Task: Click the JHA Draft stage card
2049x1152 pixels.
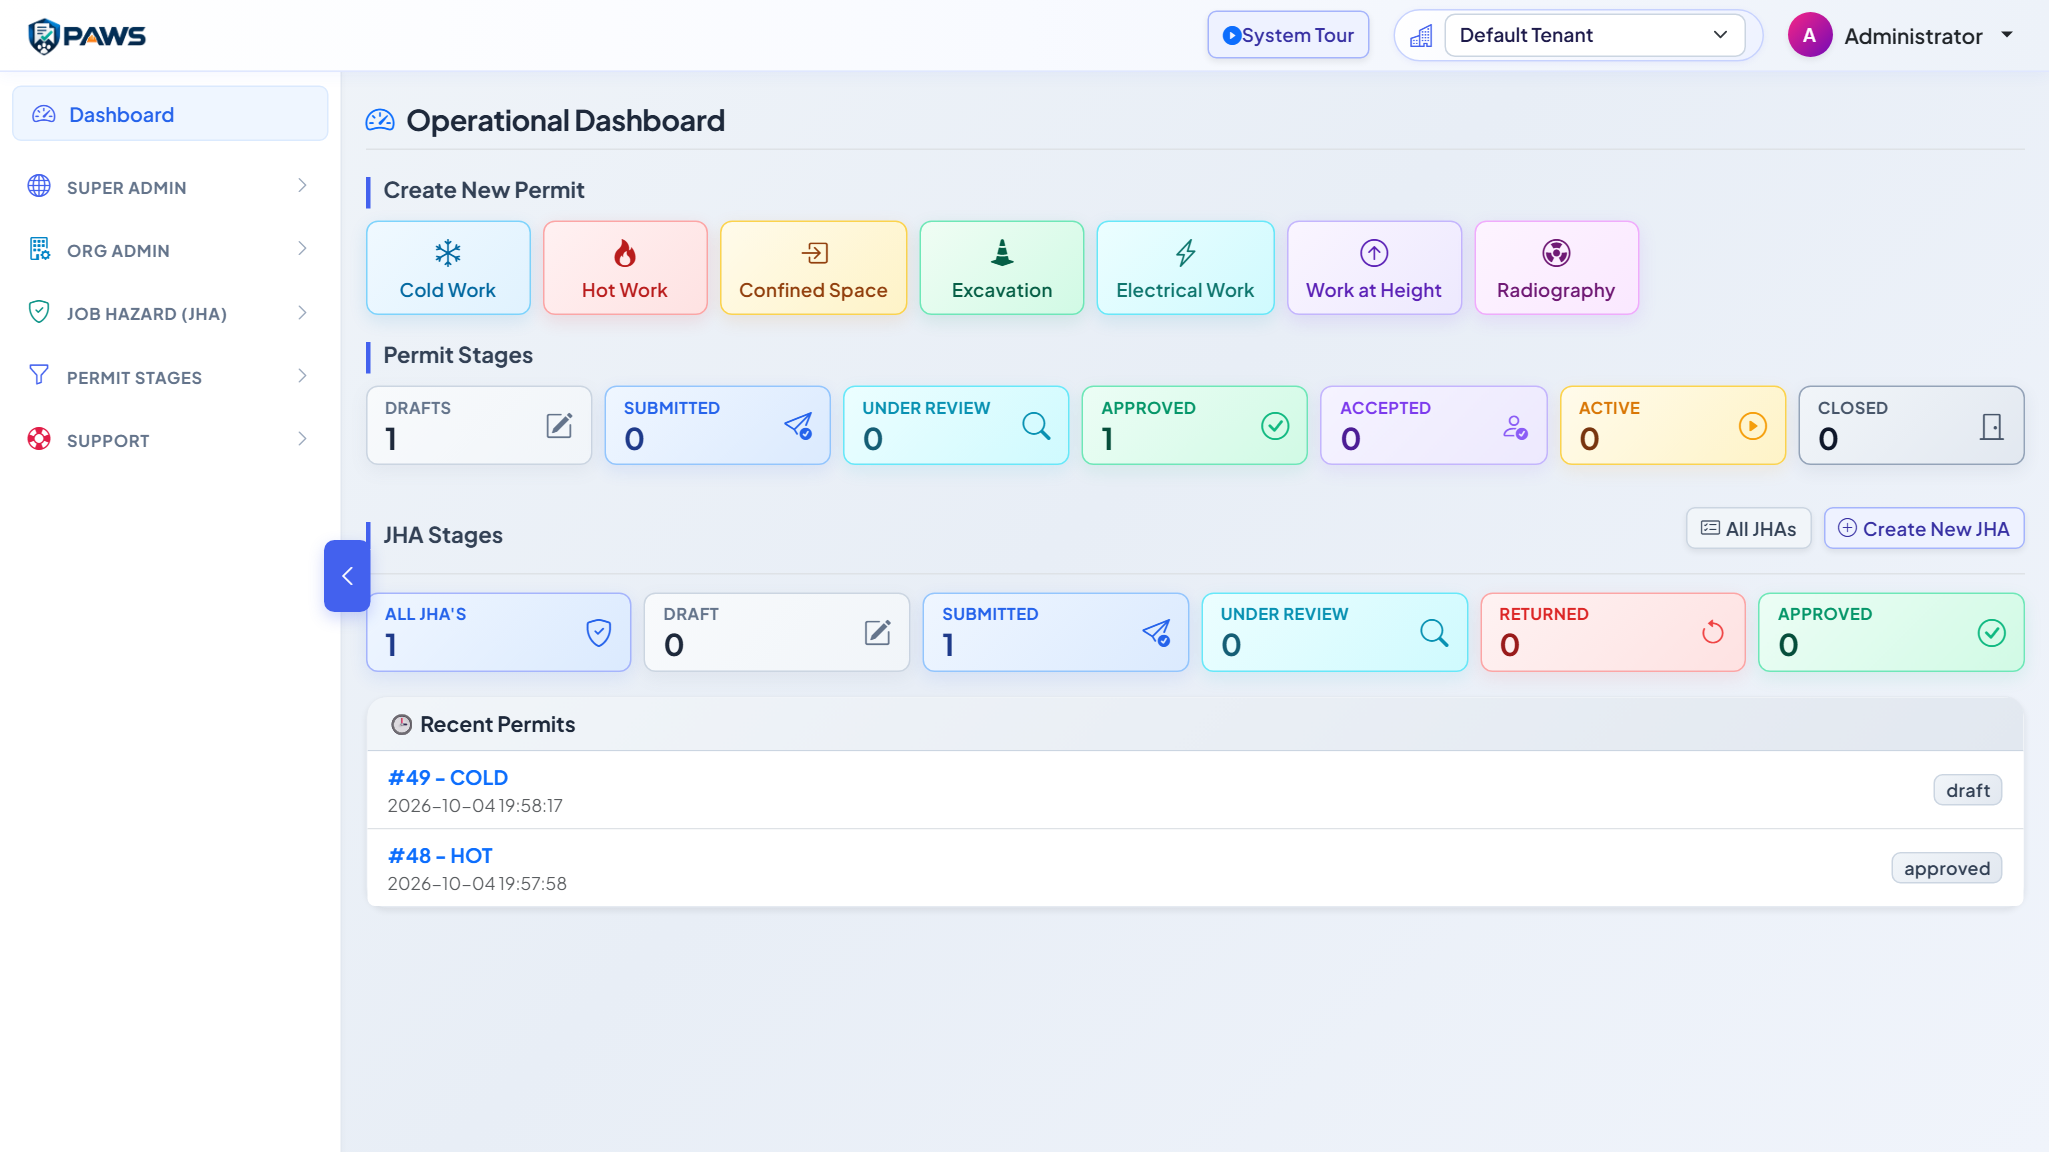Action: click(x=777, y=632)
